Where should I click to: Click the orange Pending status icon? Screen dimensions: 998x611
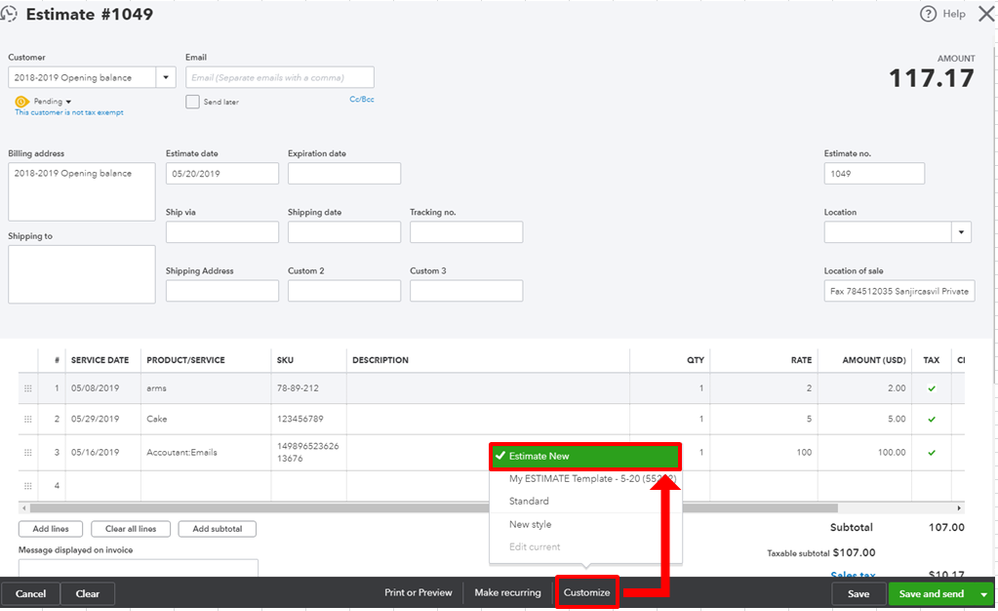coord(22,101)
